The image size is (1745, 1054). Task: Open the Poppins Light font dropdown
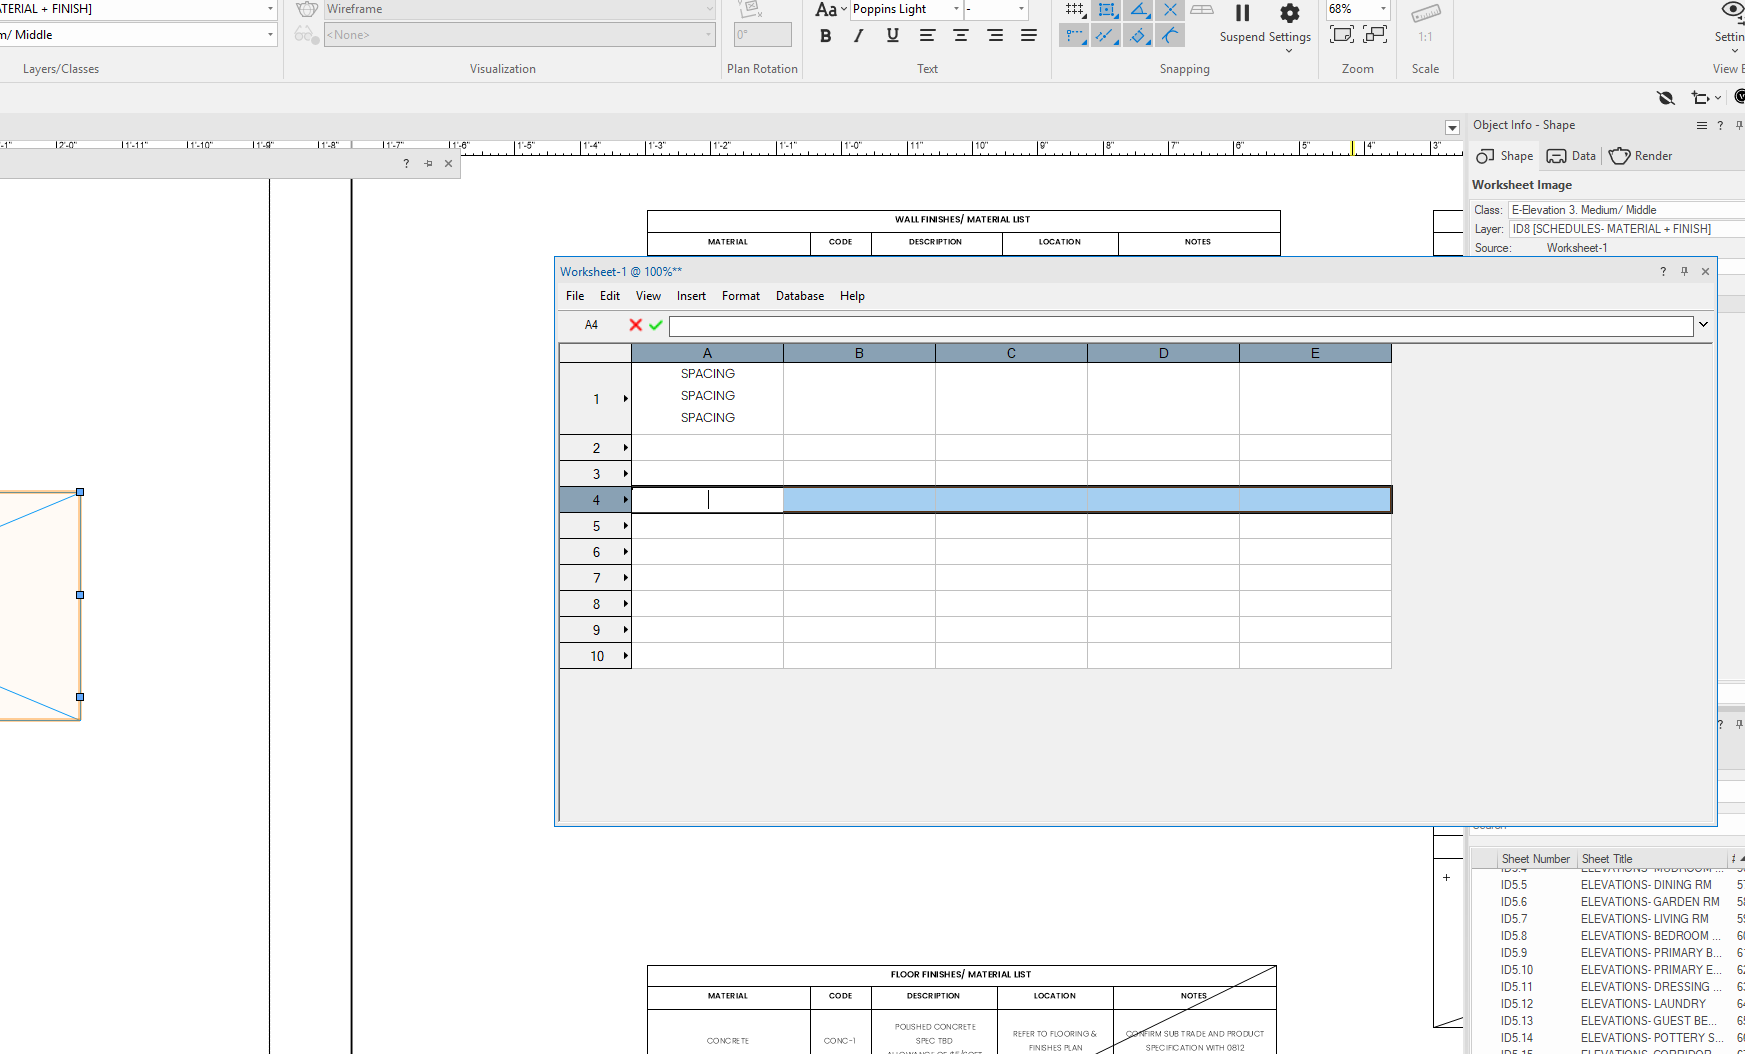[956, 9]
